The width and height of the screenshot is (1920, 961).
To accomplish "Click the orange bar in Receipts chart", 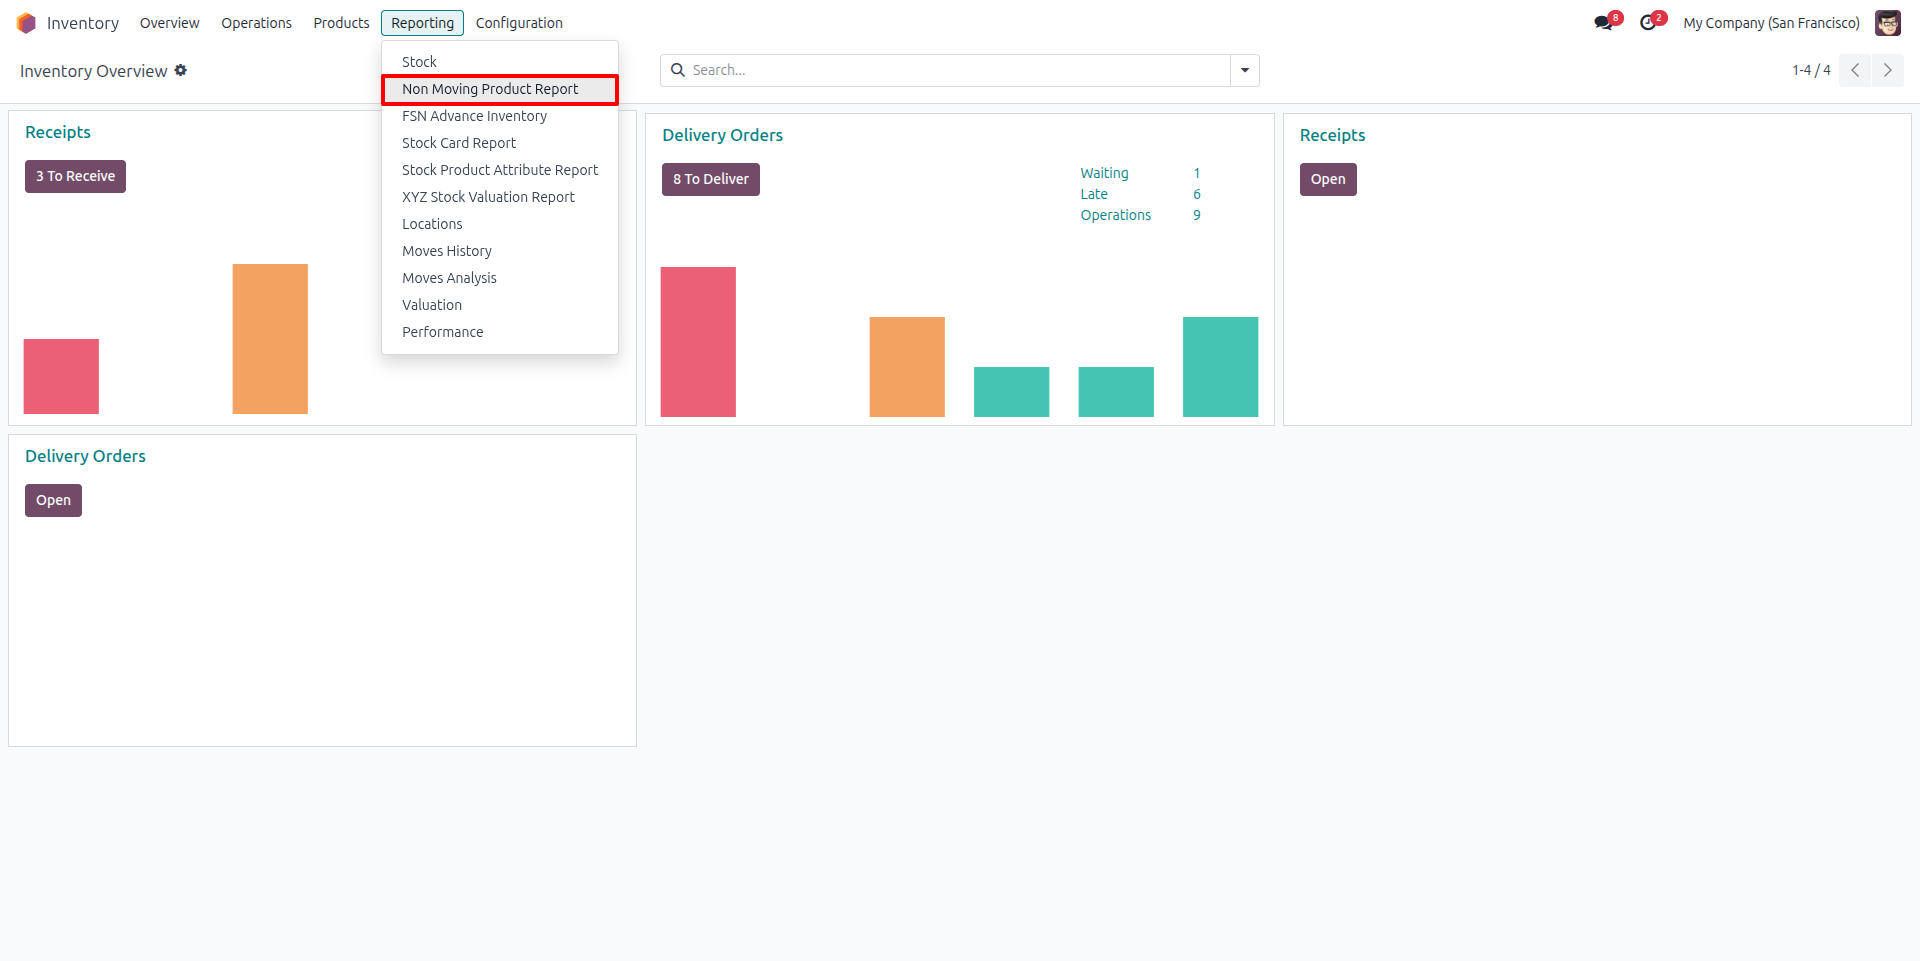I will (x=270, y=339).
